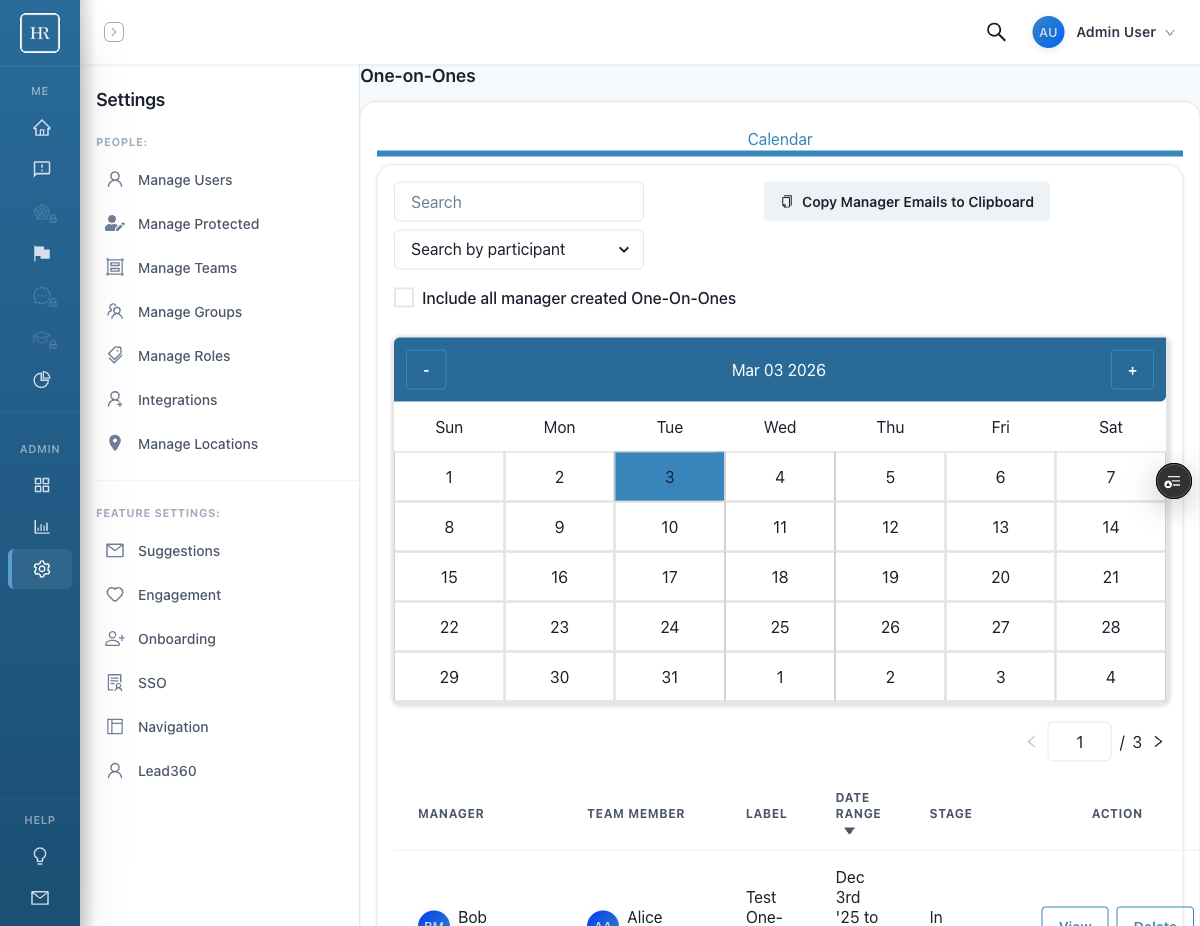Check the checkbox next to manager One-On-Ones filter
Viewport: 1200px width, 926px height.
click(404, 297)
